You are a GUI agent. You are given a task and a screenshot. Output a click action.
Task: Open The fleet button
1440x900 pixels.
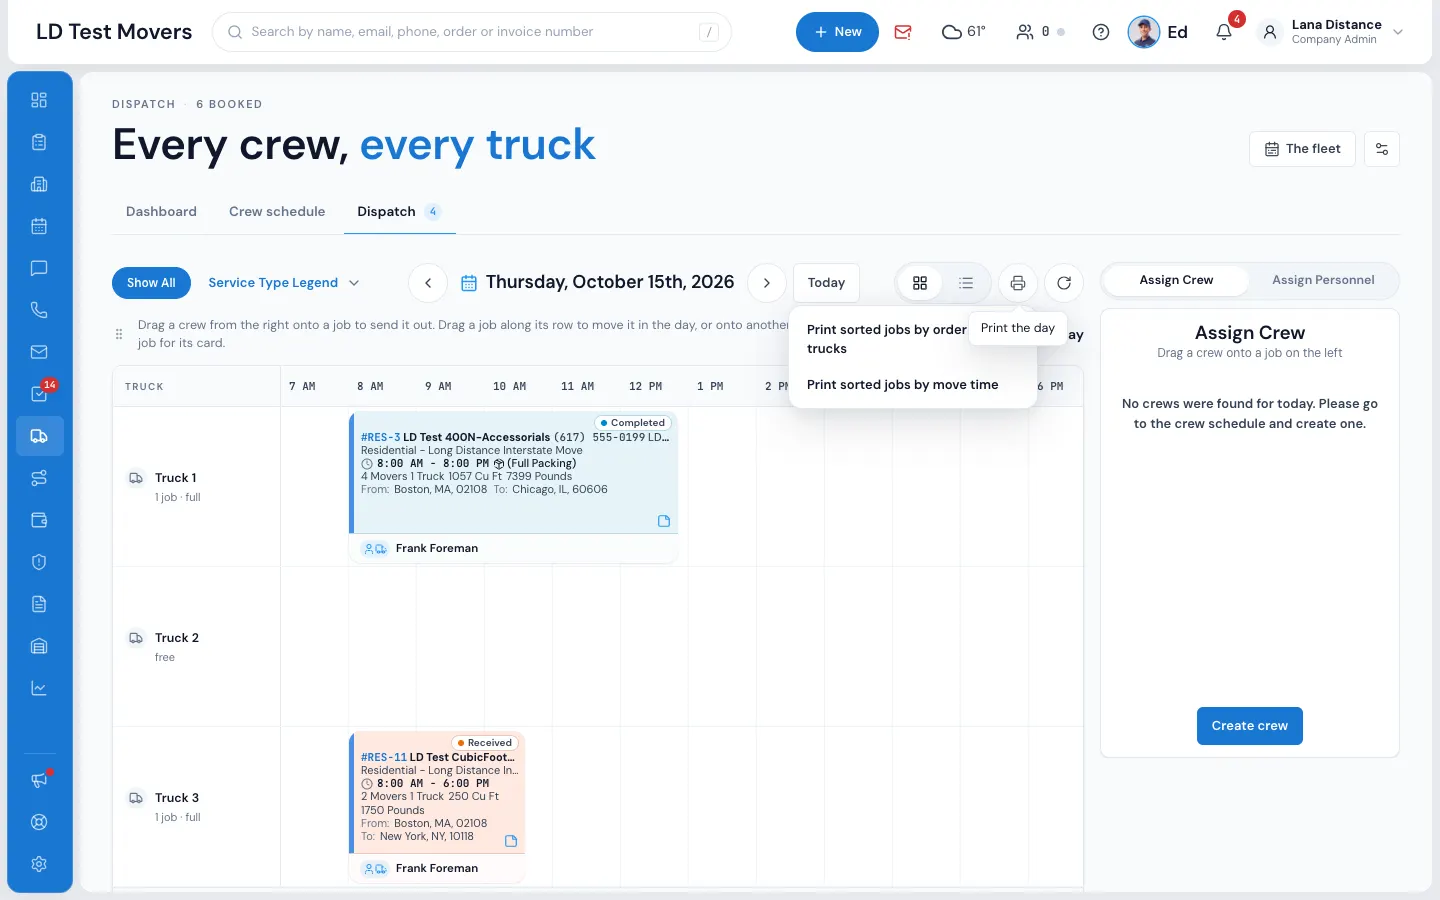[x=1303, y=149]
